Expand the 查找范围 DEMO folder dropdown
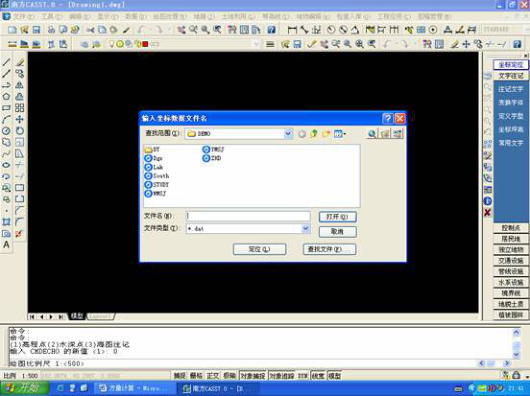 tap(288, 133)
